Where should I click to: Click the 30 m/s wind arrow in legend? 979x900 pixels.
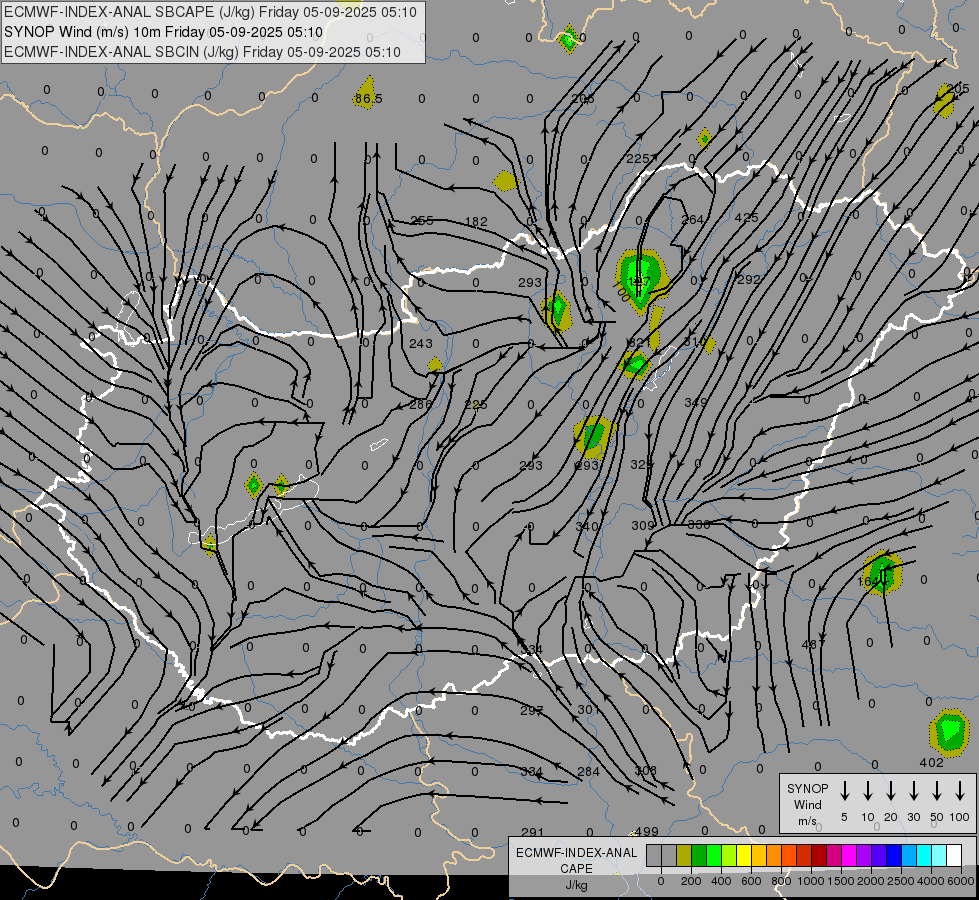(x=914, y=790)
